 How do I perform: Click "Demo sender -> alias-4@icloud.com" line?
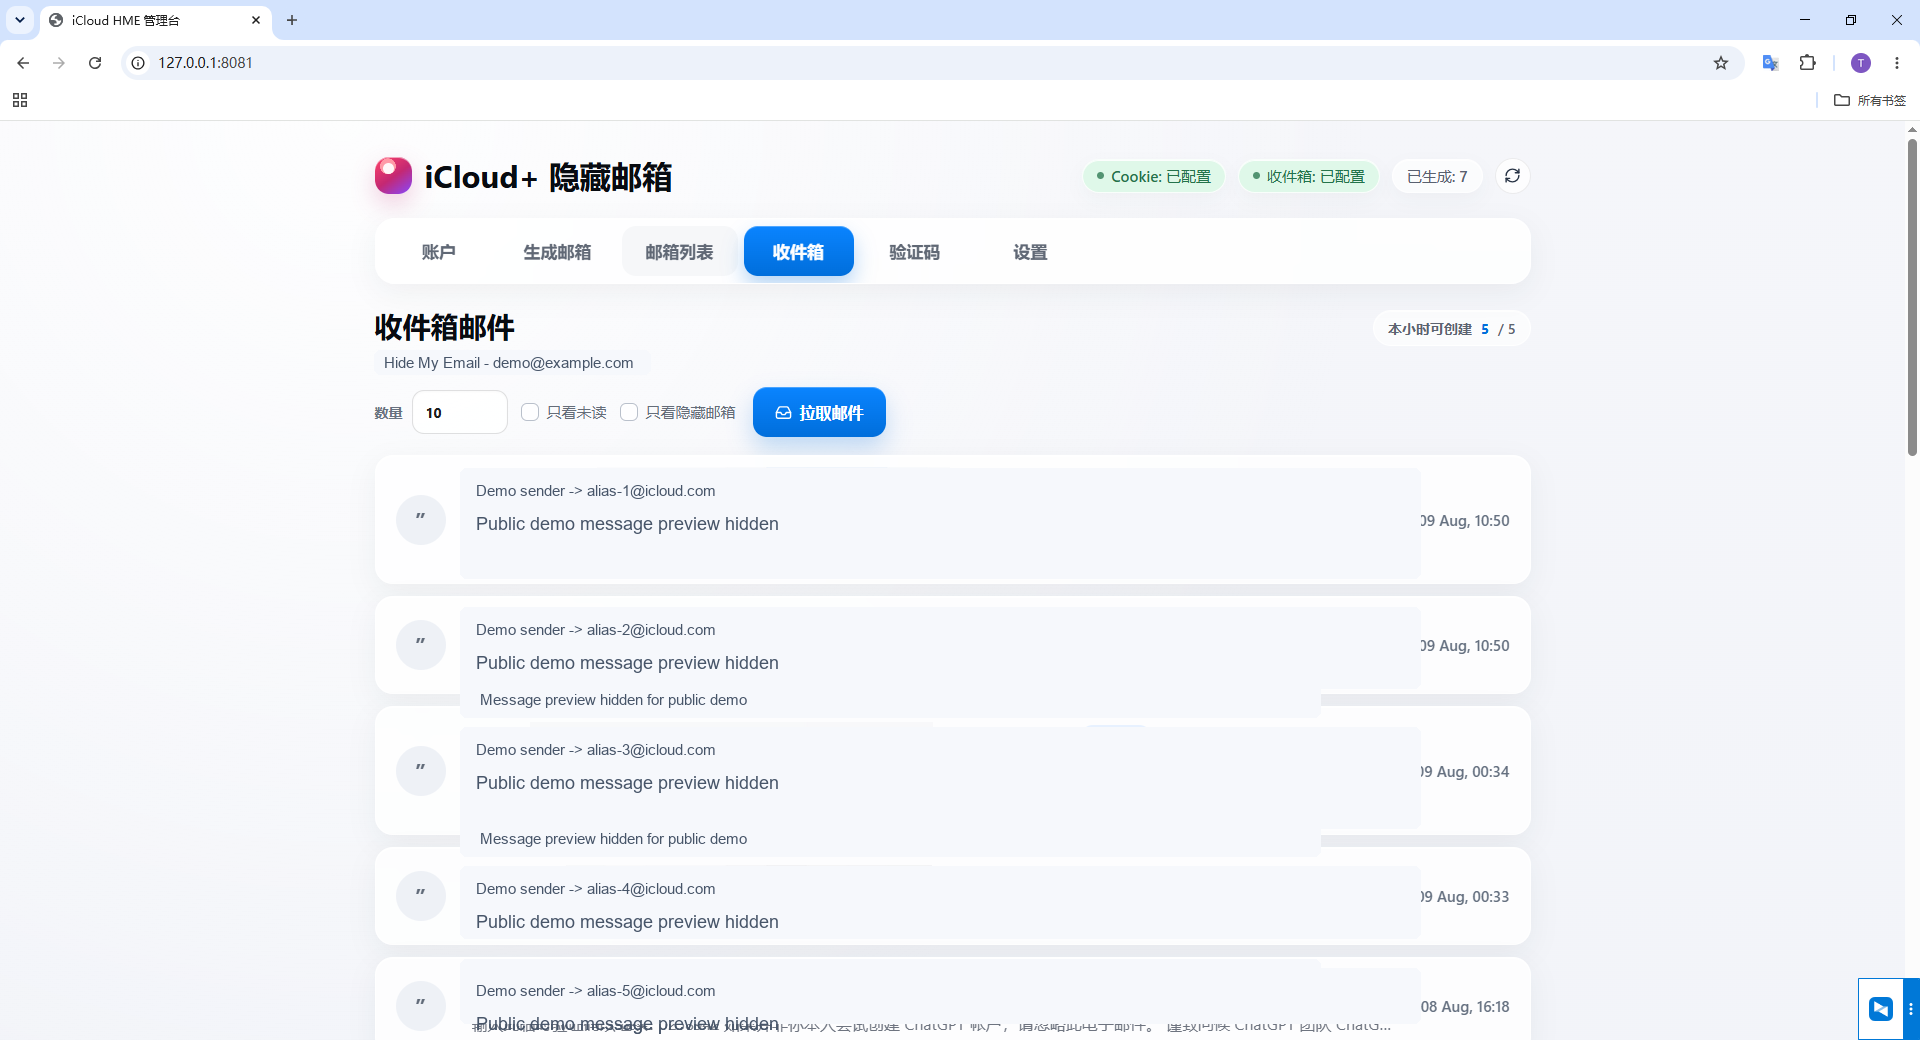(x=595, y=889)
